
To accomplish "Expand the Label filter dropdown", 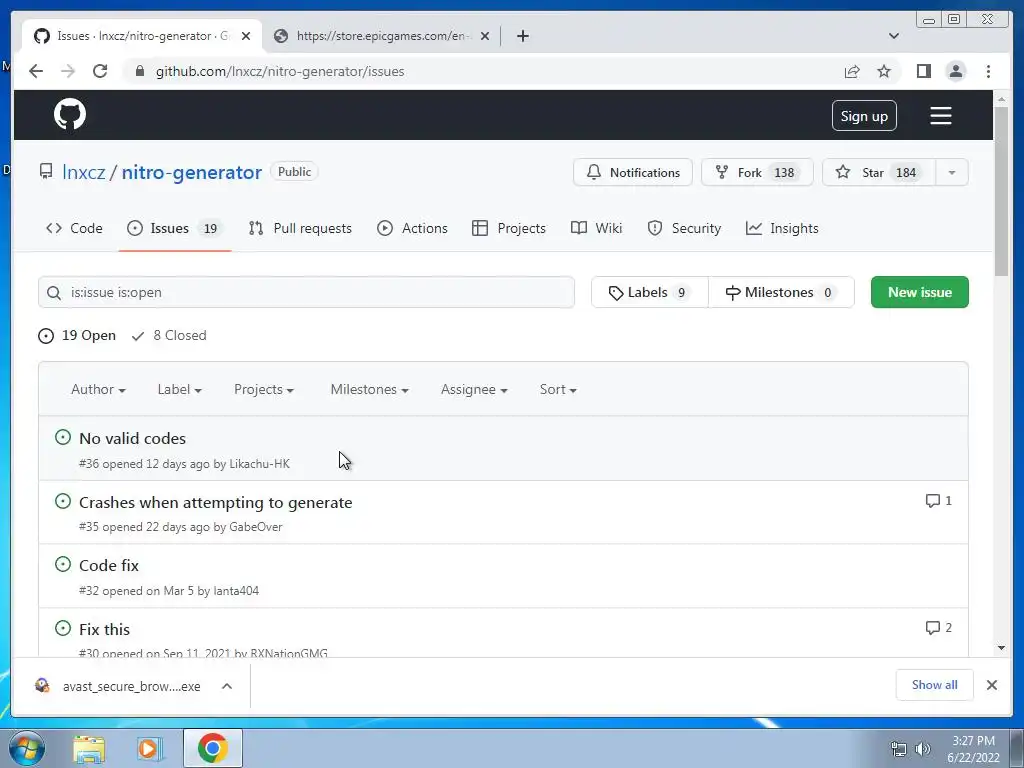I will point(180,389).
